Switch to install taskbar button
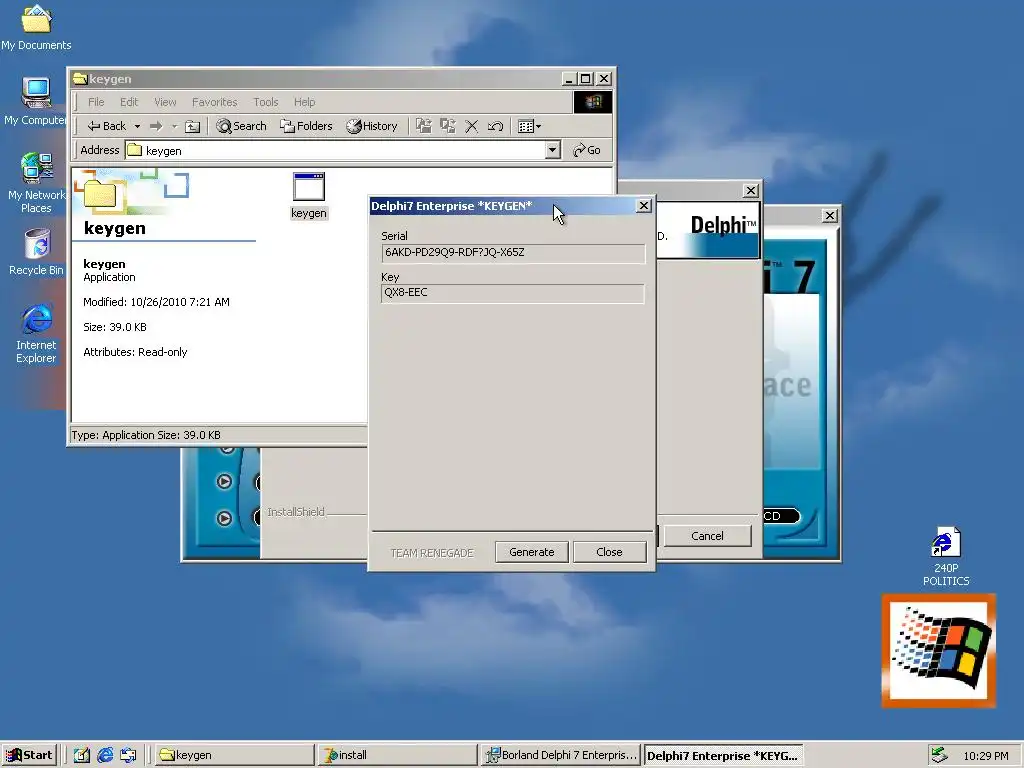Viewport: 1024px width, 768px height. (398, 755)
